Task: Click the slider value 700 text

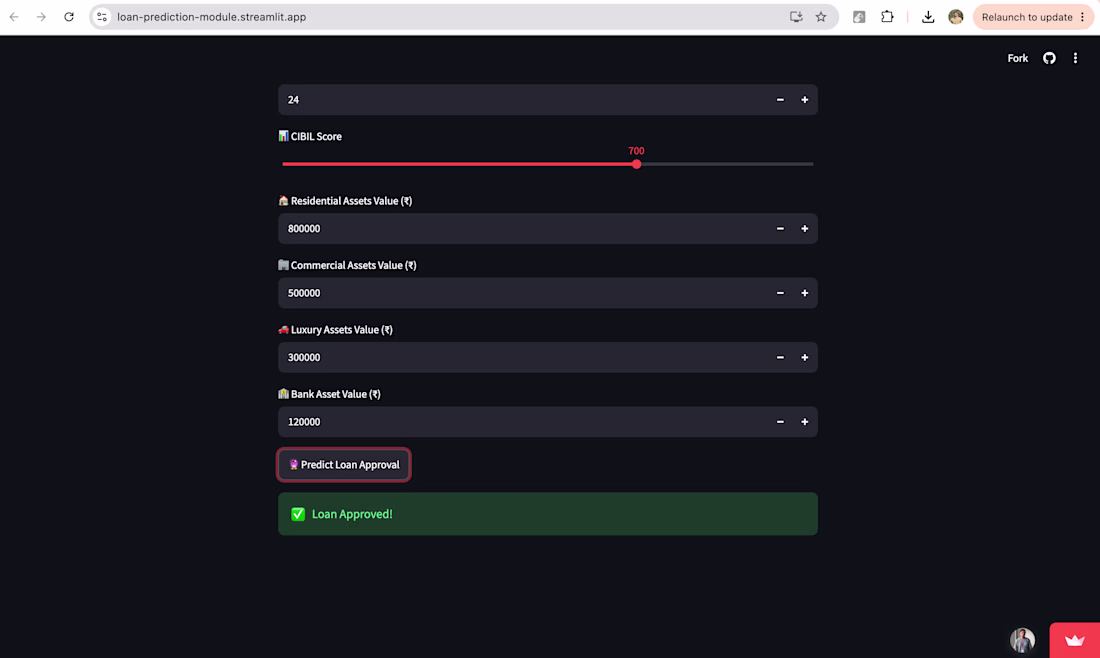Action: (636, 151)
